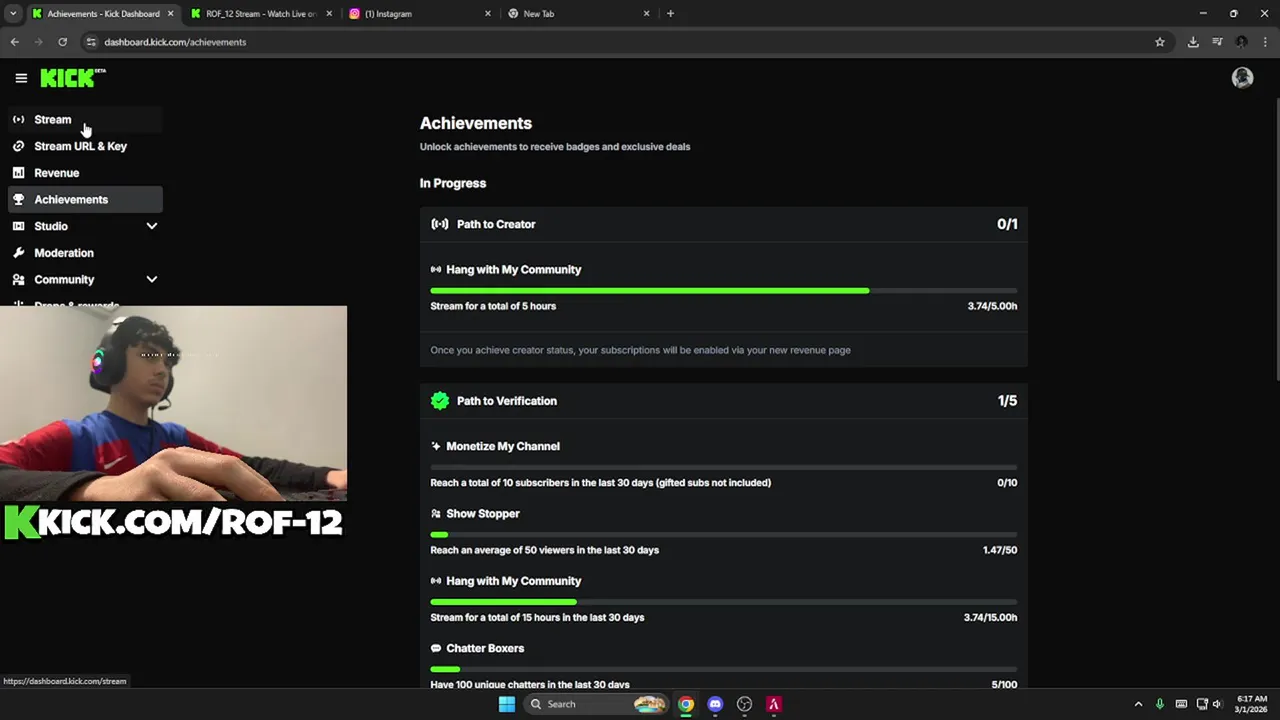Open Chrome's three-dot menu

pyautogui.click(x=1264, y=42)
